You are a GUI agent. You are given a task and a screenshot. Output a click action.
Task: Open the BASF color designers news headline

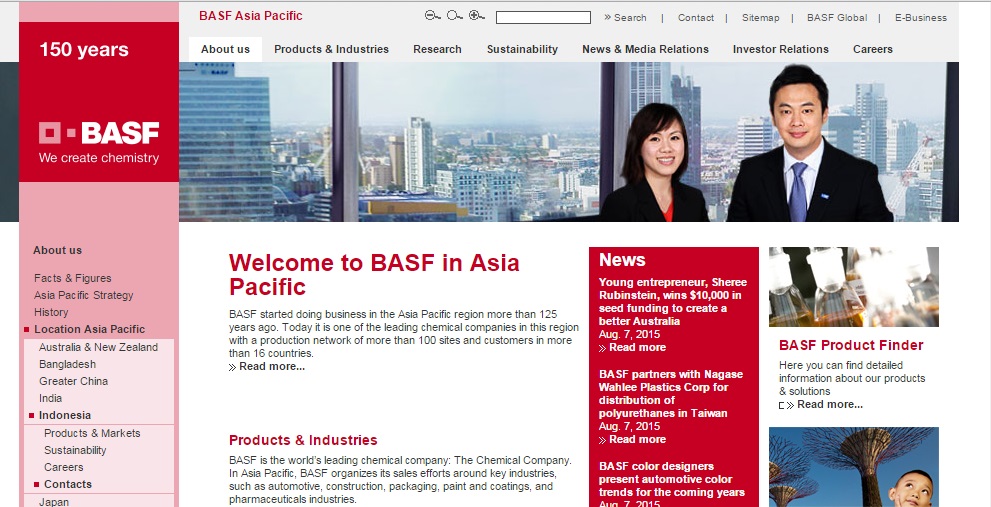click(671, 479)
